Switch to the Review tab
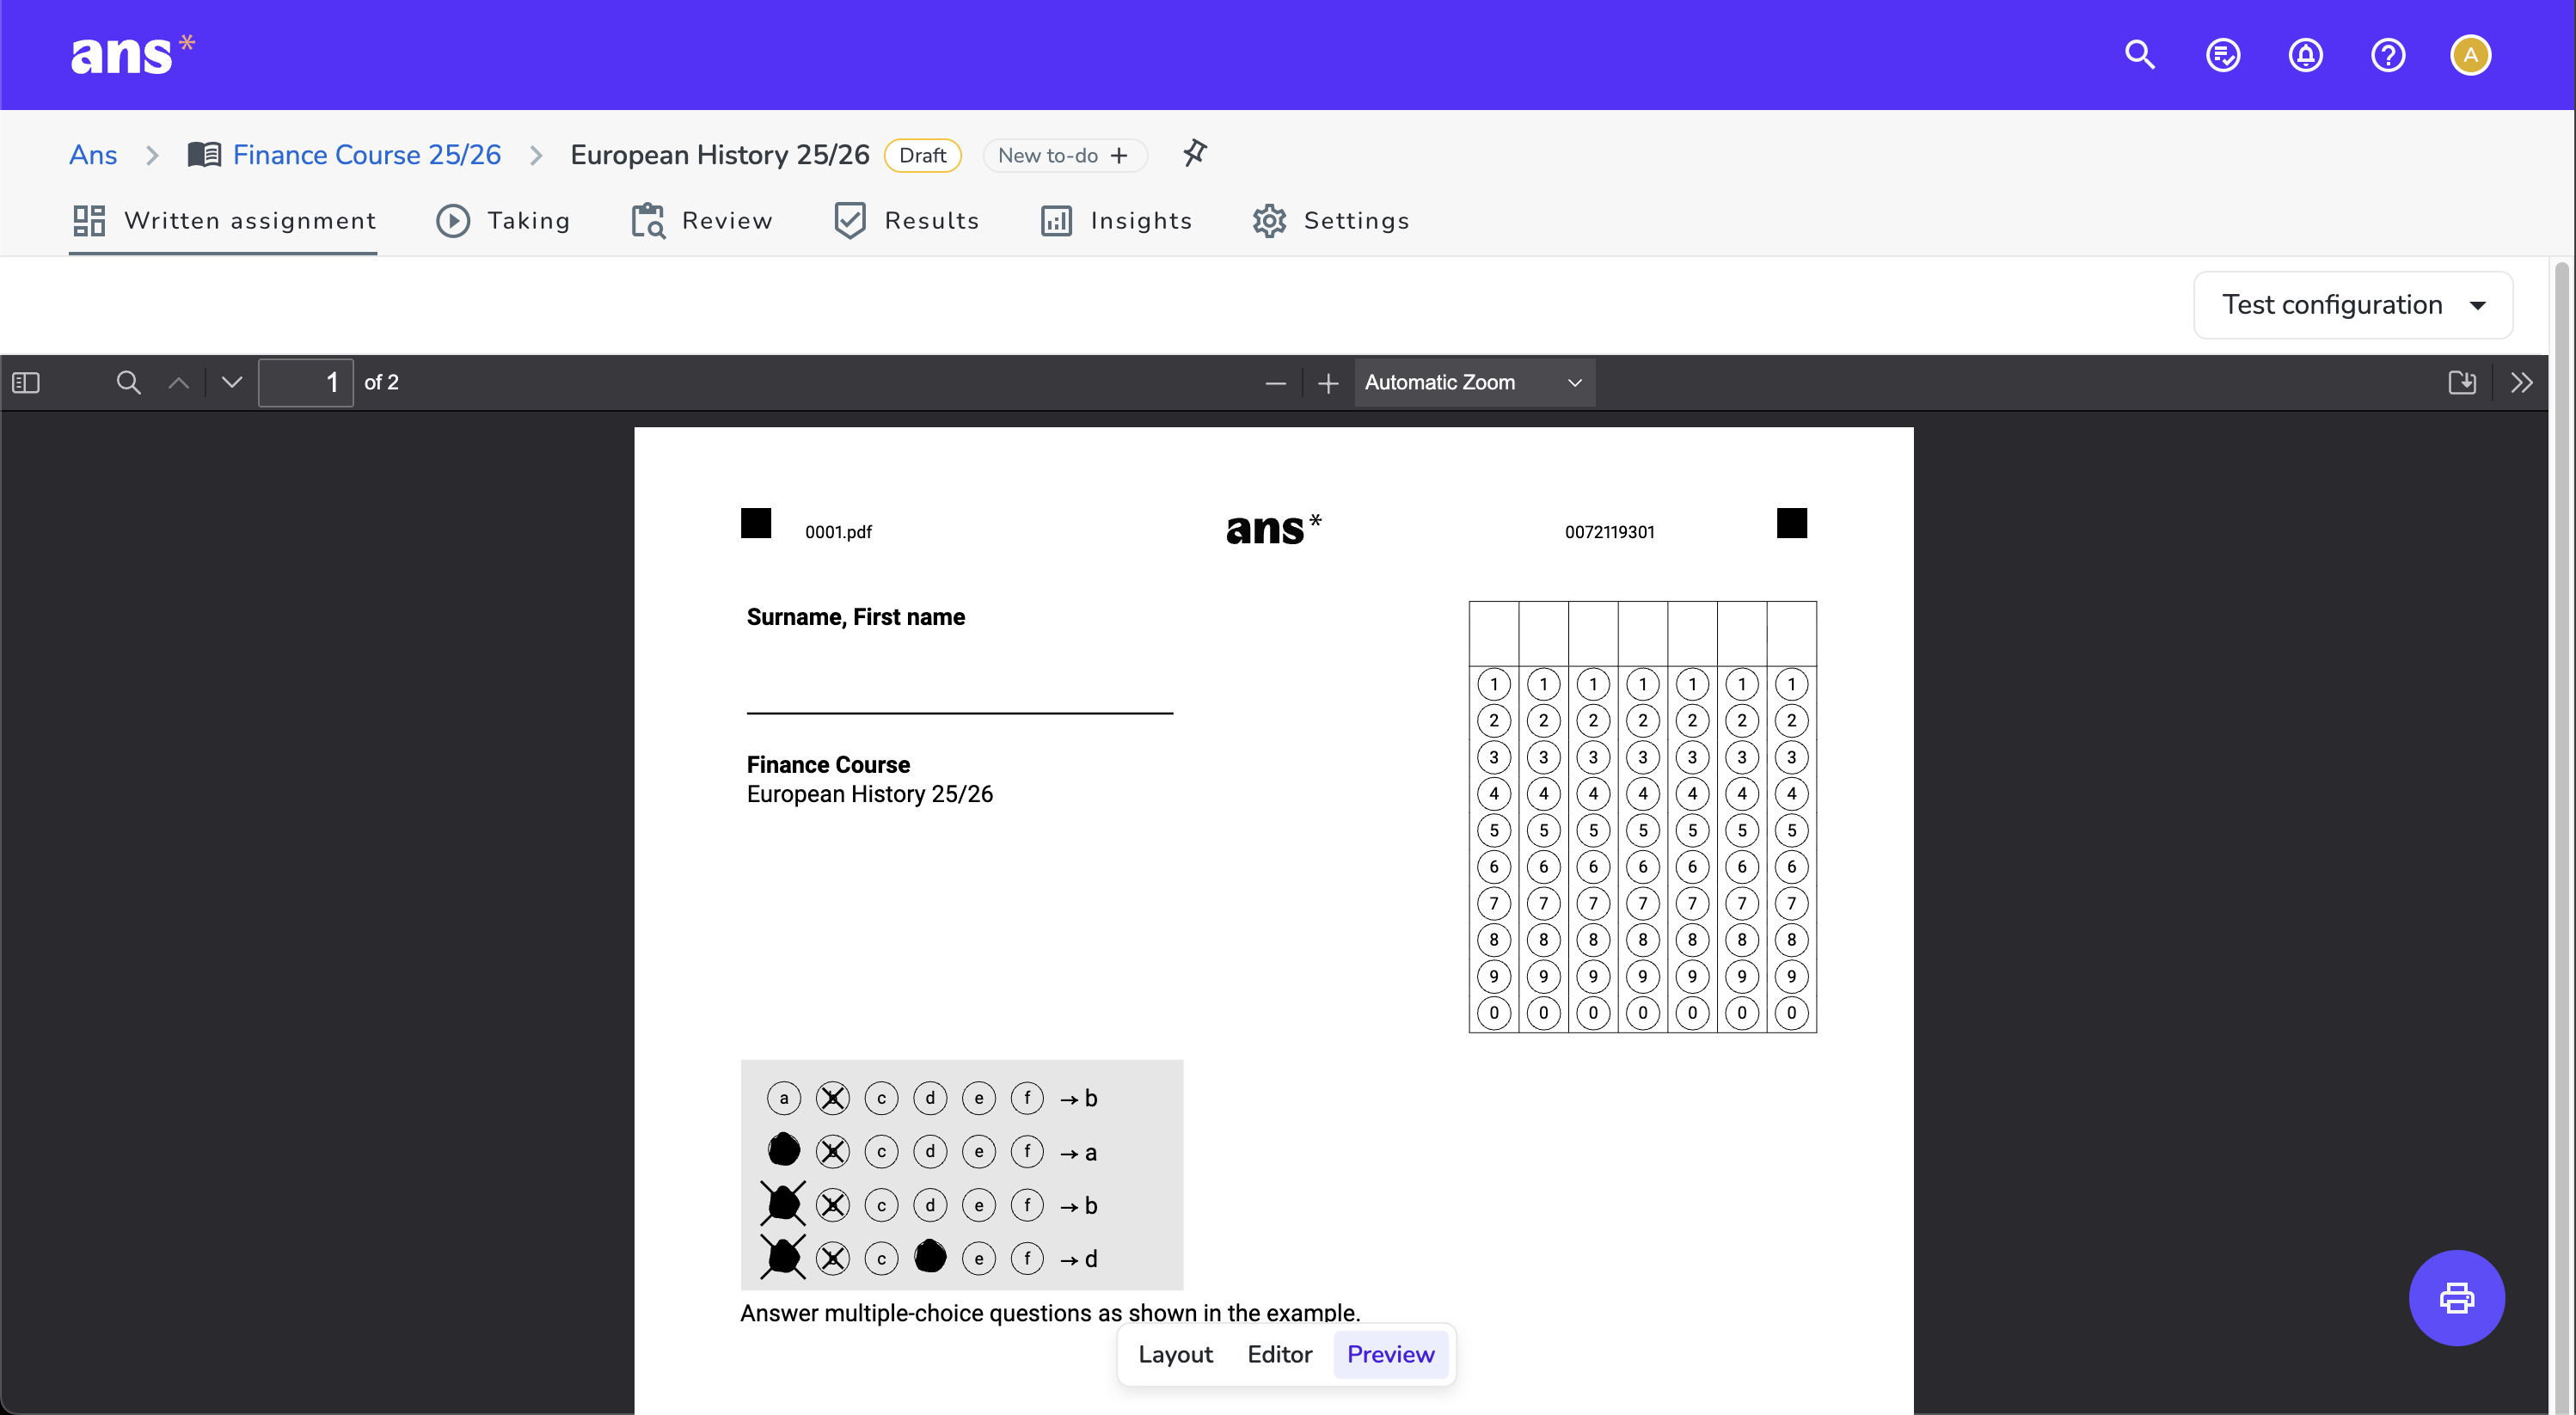This screenshot has width=2576, height=1415. pos(702,221)
